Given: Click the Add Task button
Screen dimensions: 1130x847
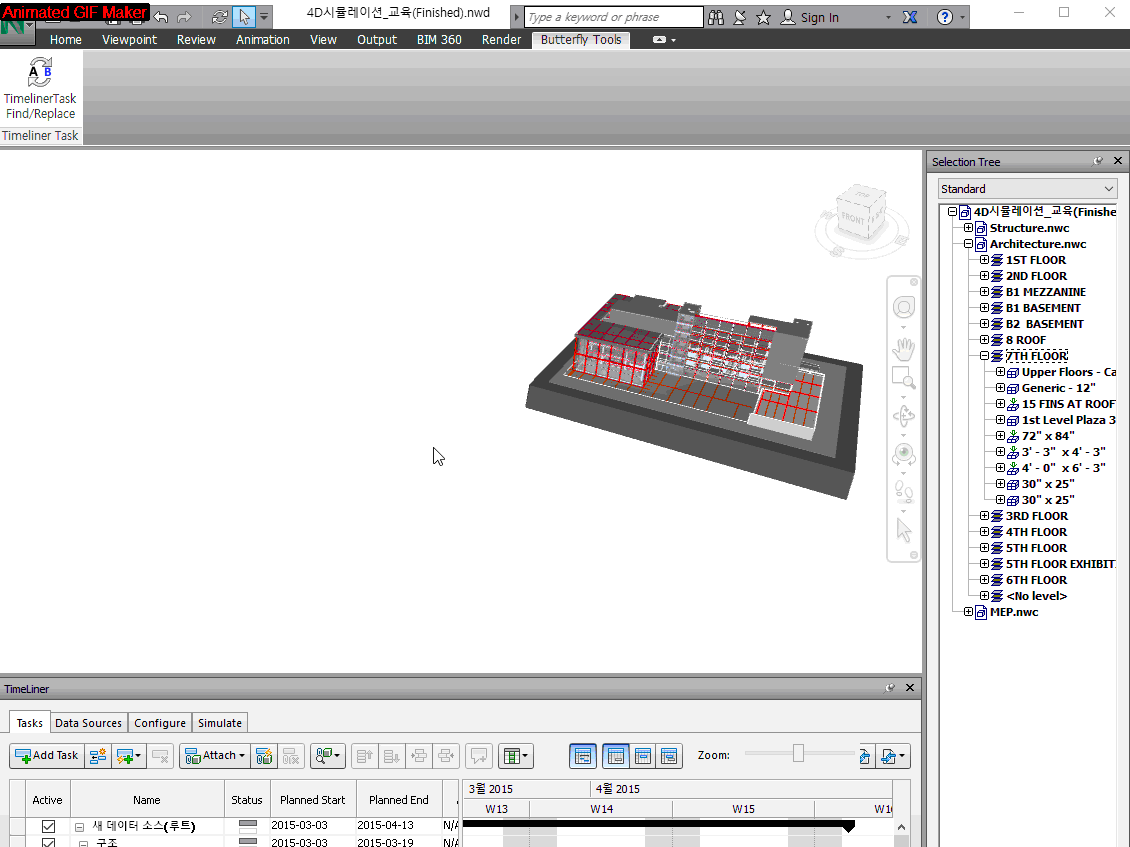Looking at the screenshot, I should (x=46, y=756).
